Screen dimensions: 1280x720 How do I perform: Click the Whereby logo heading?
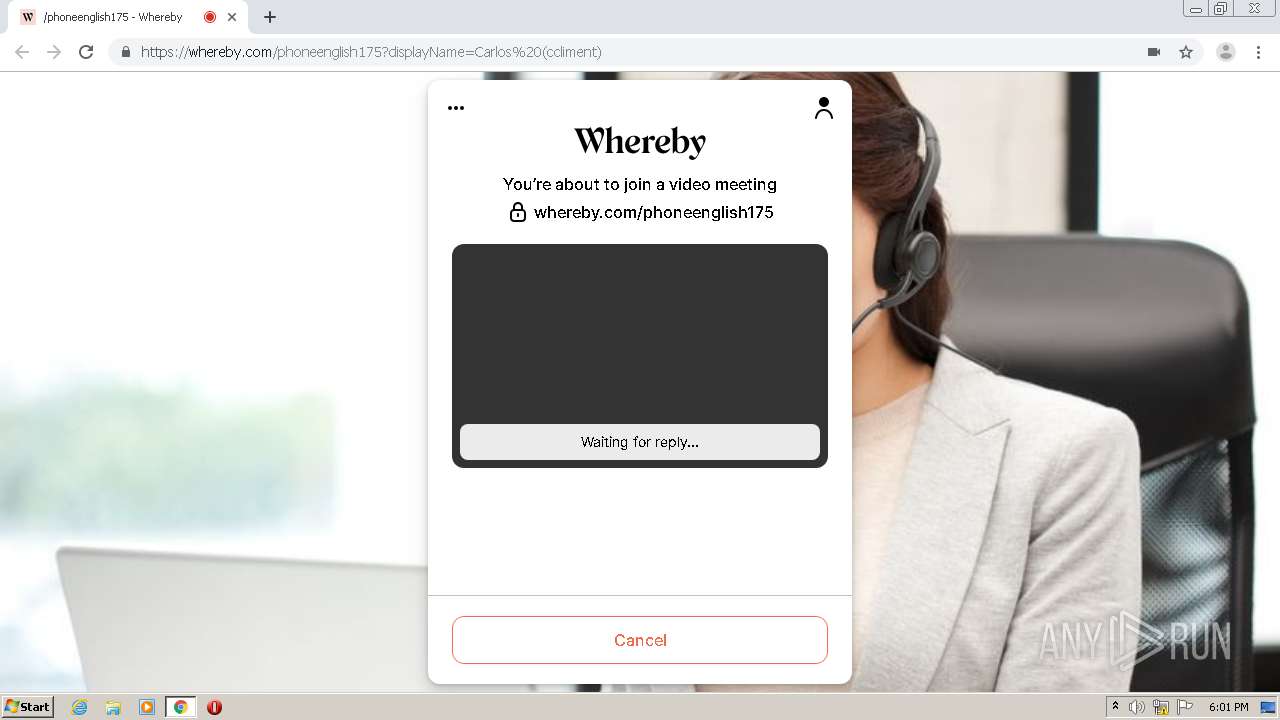(640, 142)
